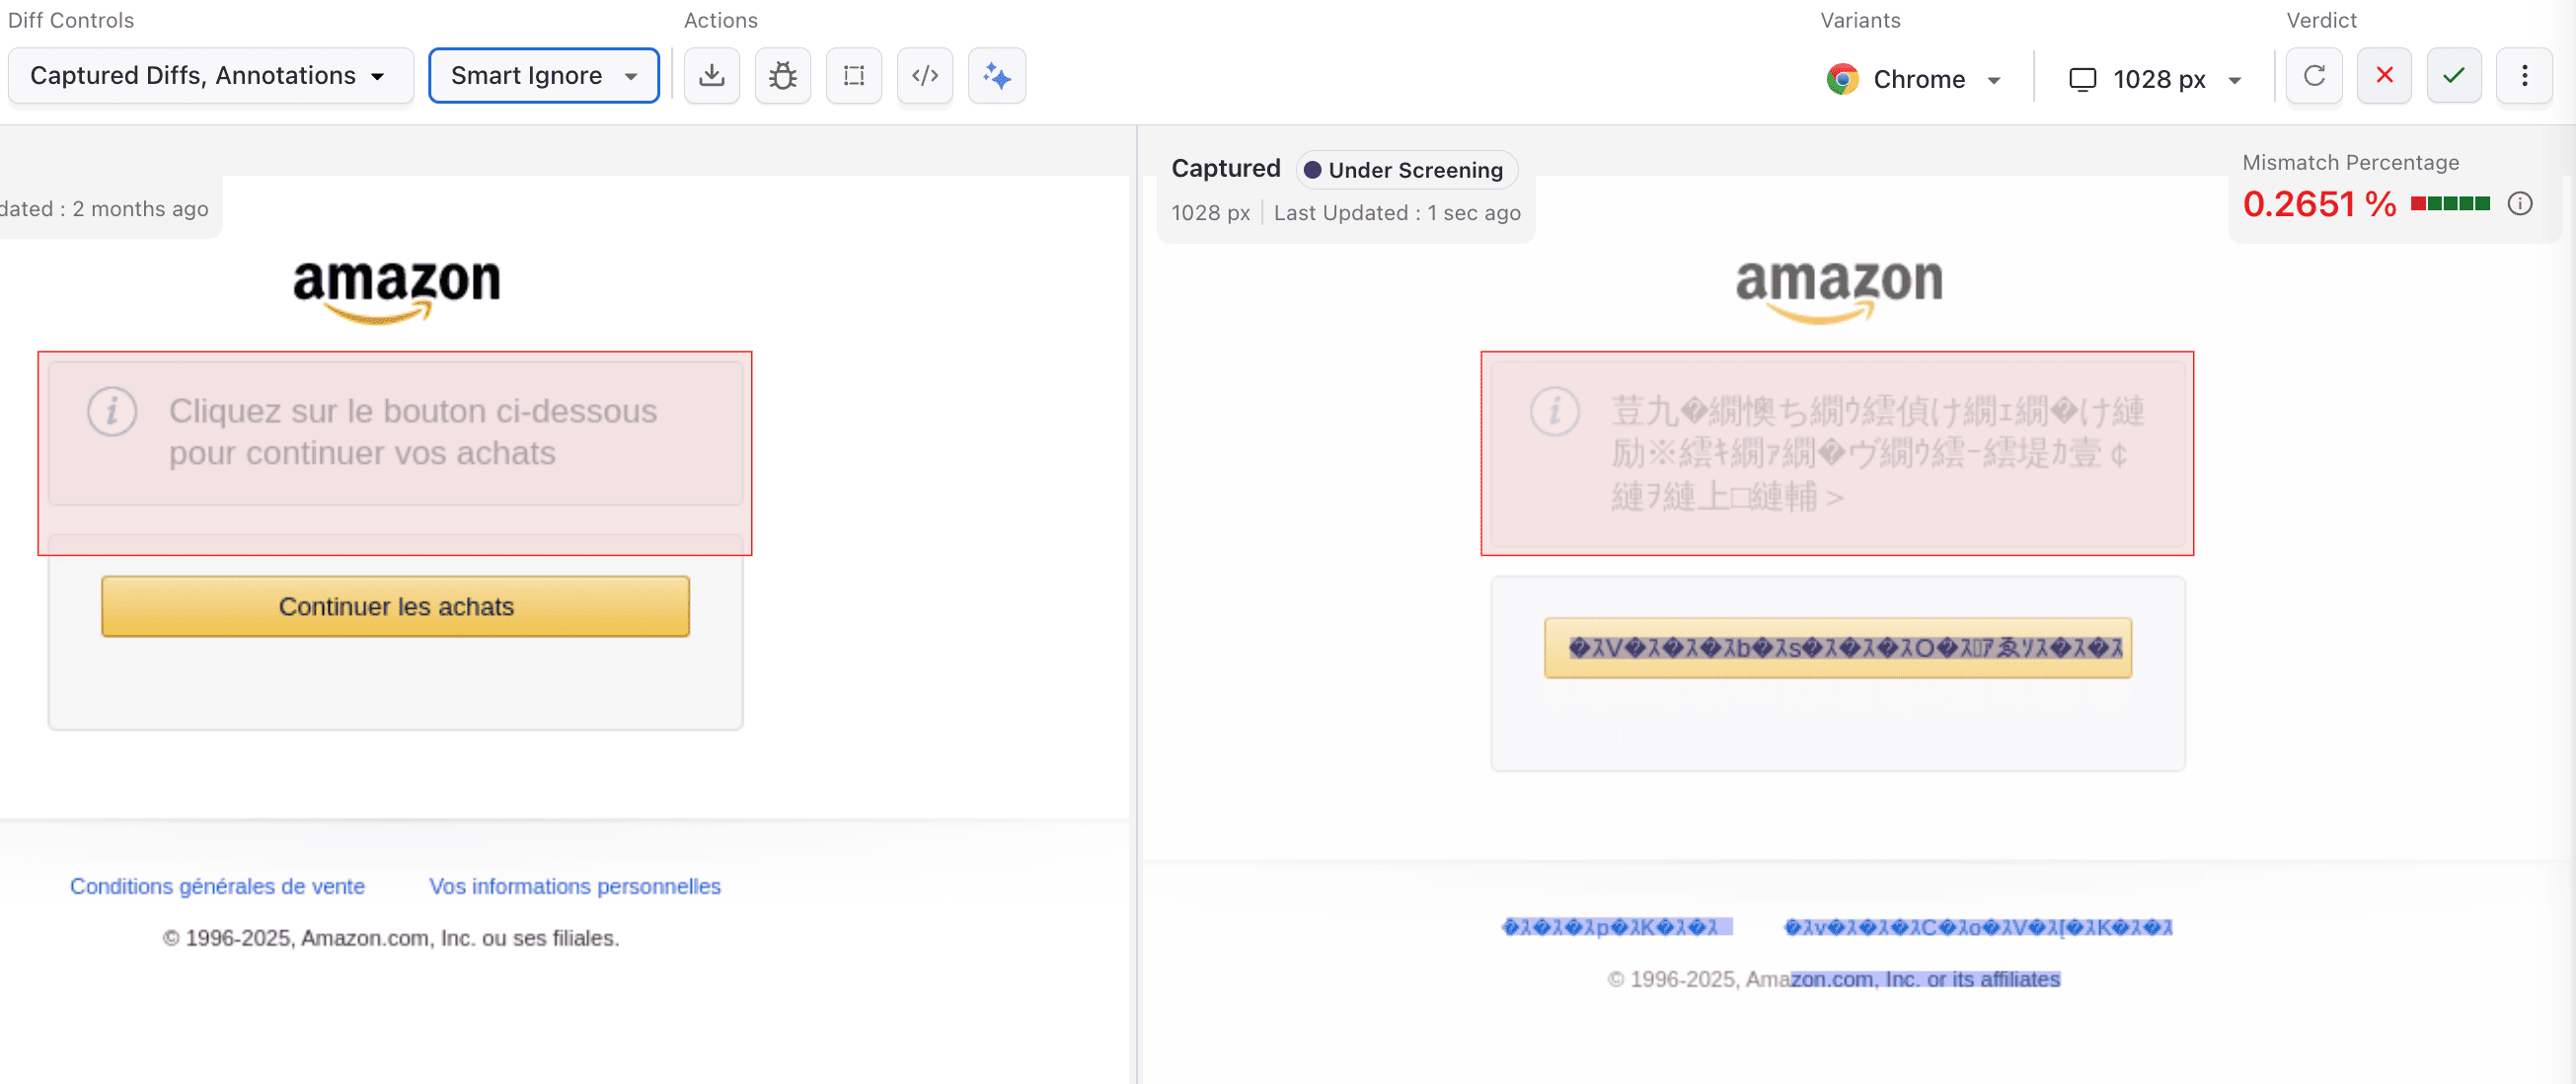Image resolution: width=2576 pixels, height=1084 pixels.
Task: Open Conditions générales de vente link
Action: [x=217, y=886]
